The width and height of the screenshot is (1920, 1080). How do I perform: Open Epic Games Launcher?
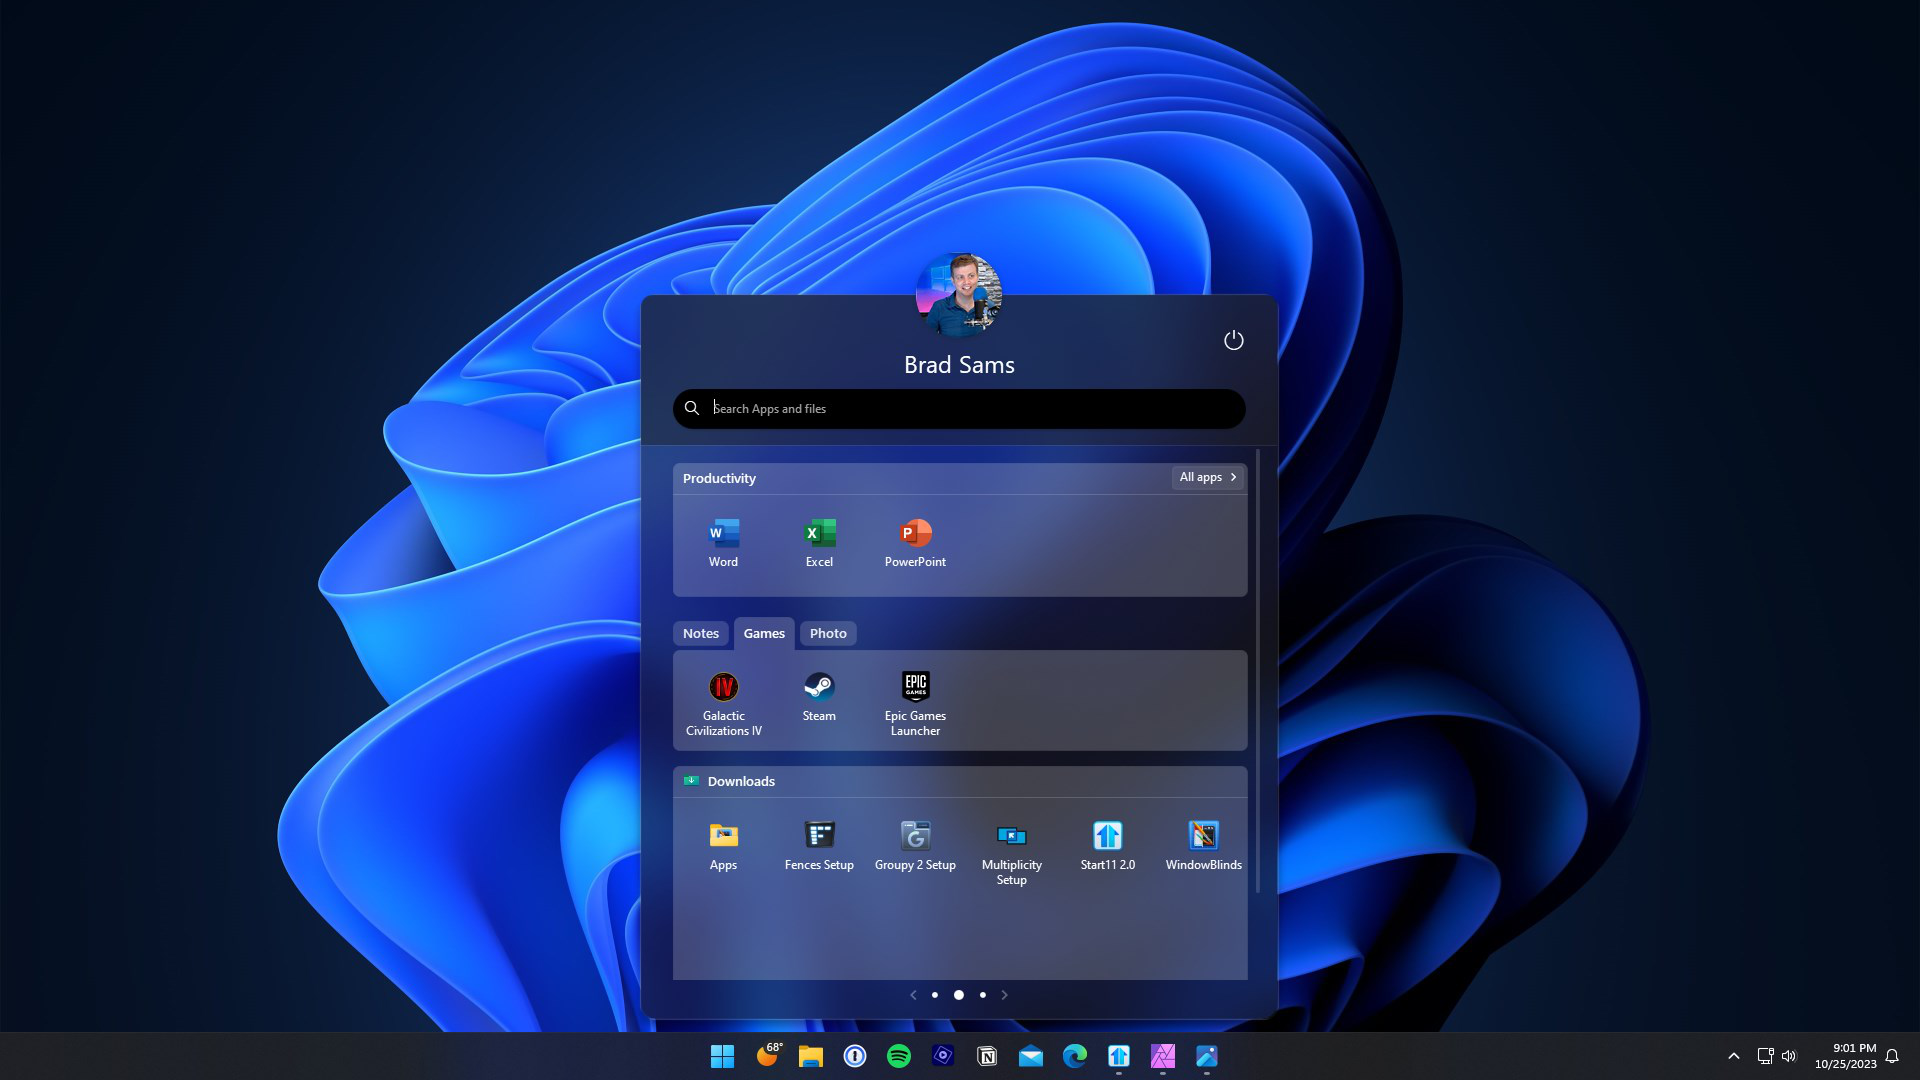pos(915,684)
